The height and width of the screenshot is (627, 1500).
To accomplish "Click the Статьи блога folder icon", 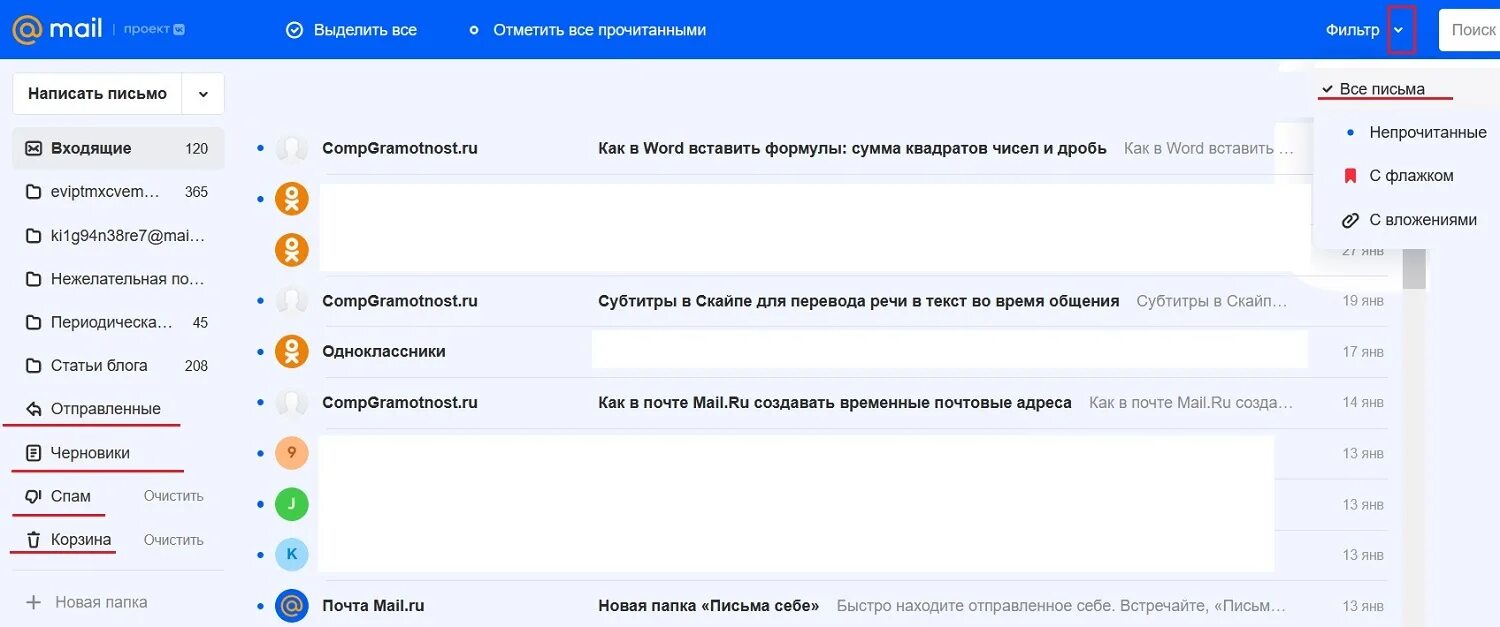I will pyautogui.click(x=33, y=366).
